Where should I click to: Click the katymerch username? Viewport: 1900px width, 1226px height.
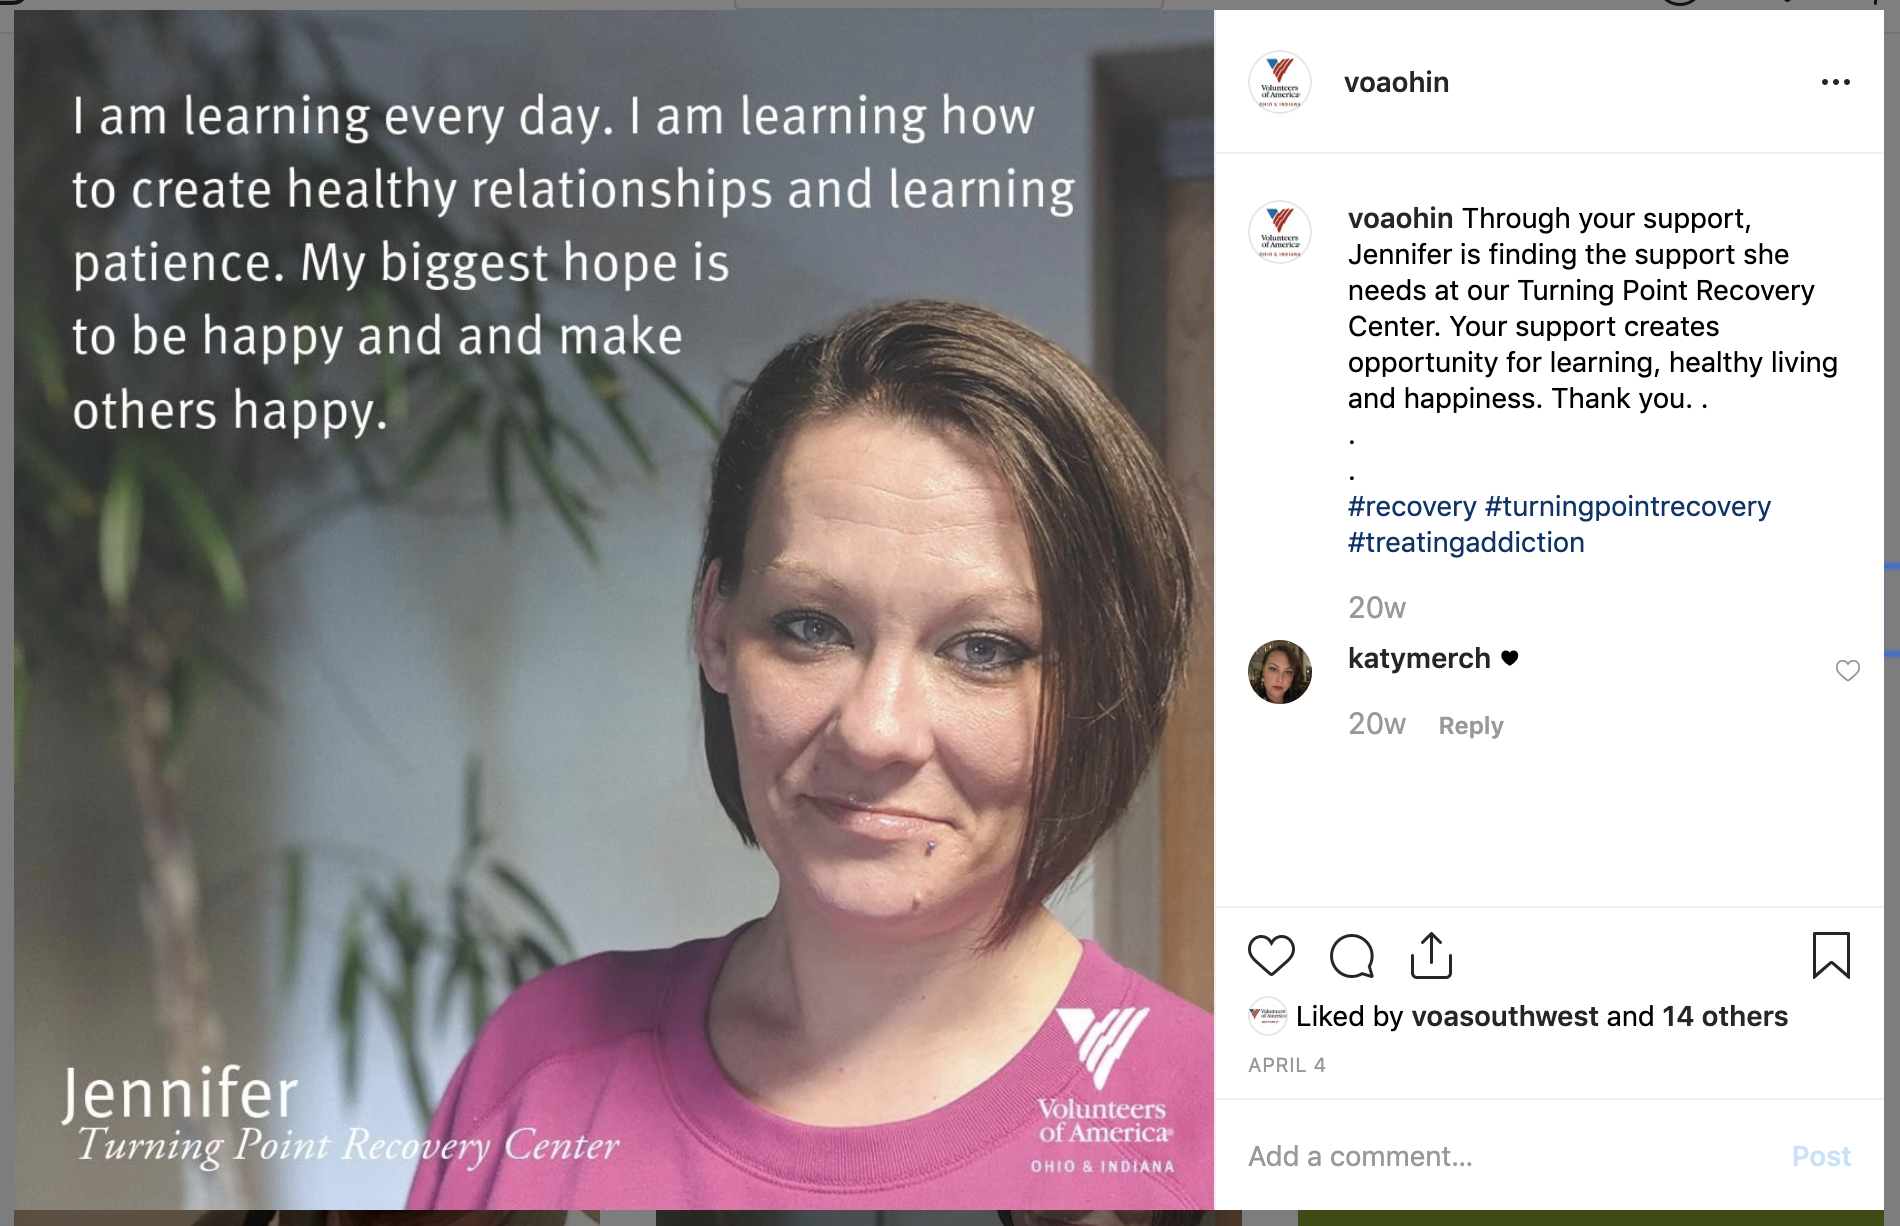1419,658
